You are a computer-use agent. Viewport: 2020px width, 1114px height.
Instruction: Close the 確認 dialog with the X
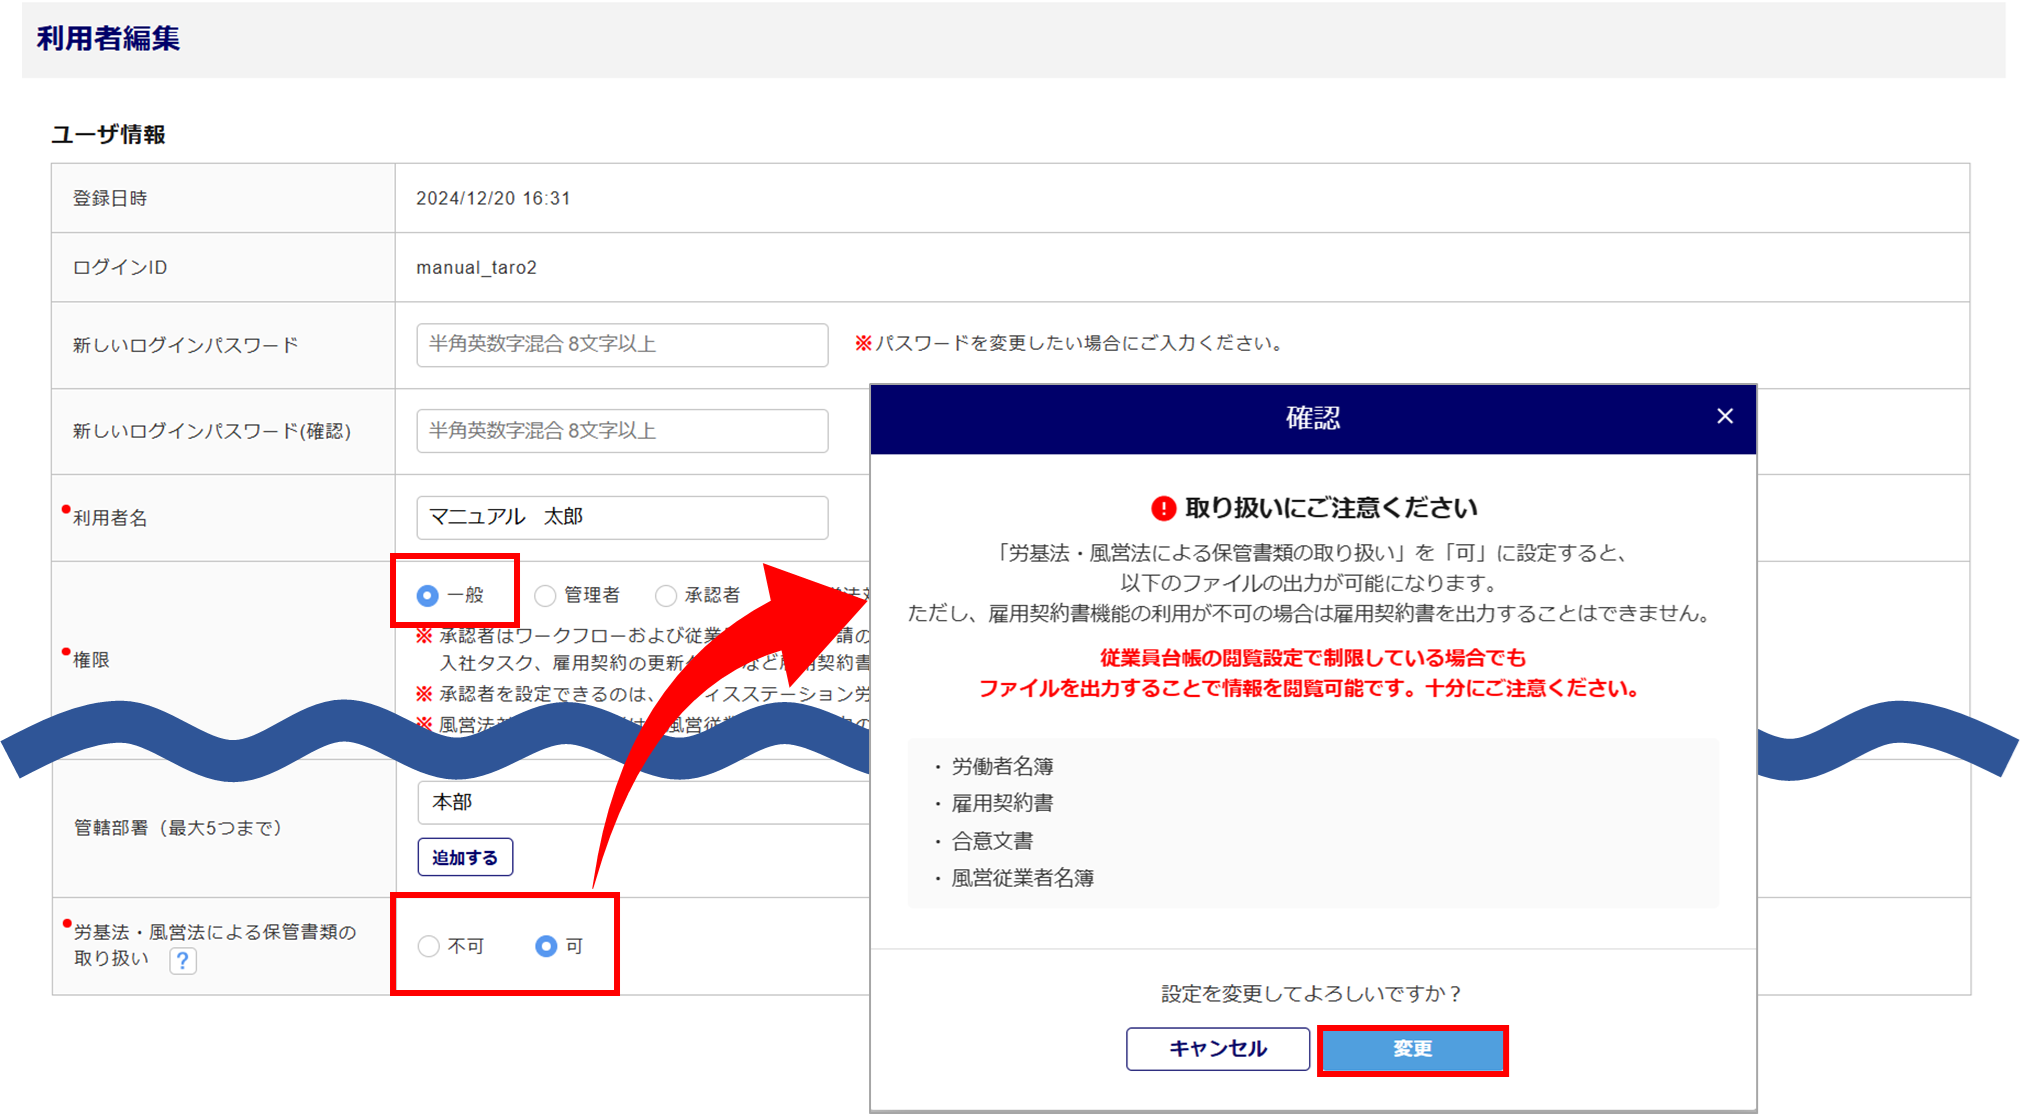[1724, 416]
